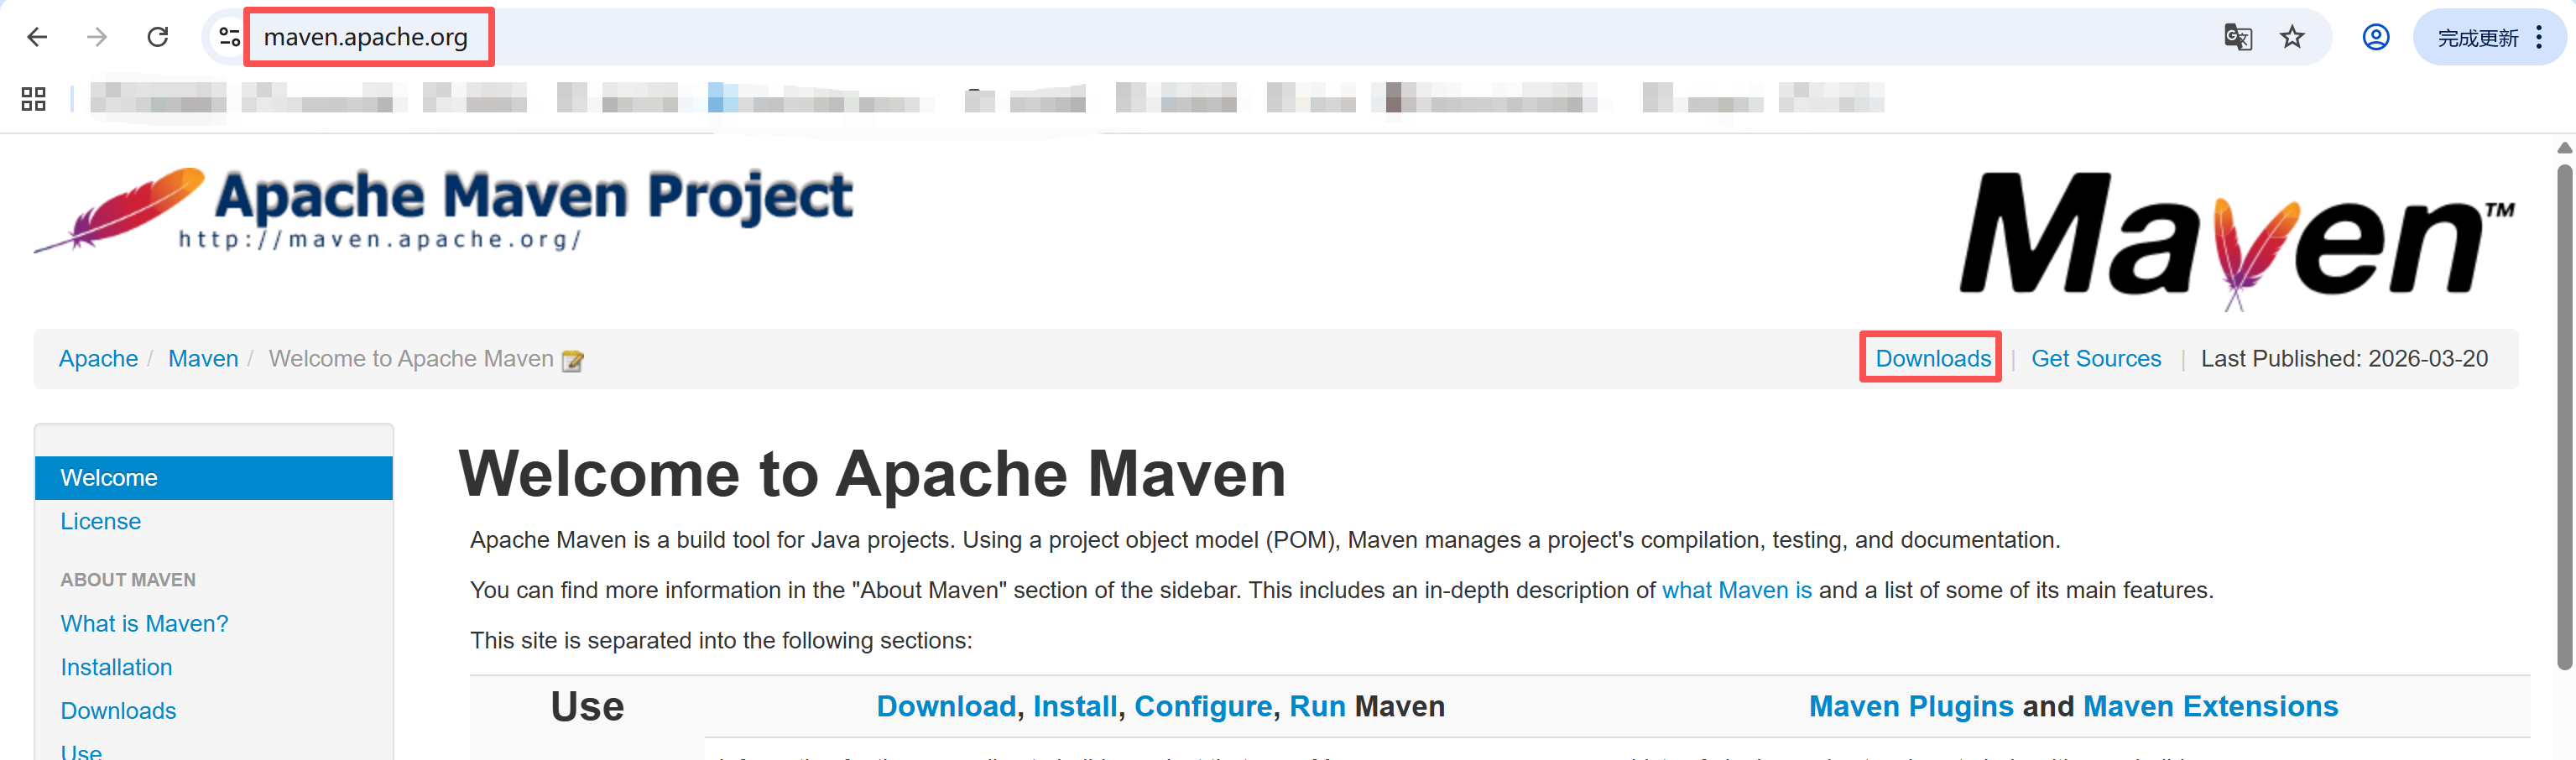Click the 'Last Published: 2026-03-20' text
This screenshot has height=760, width=2576.
pos(2344,358)
